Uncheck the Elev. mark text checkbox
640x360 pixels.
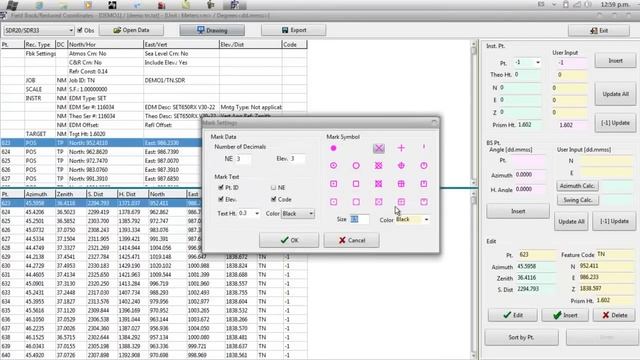tap(221, 199)
